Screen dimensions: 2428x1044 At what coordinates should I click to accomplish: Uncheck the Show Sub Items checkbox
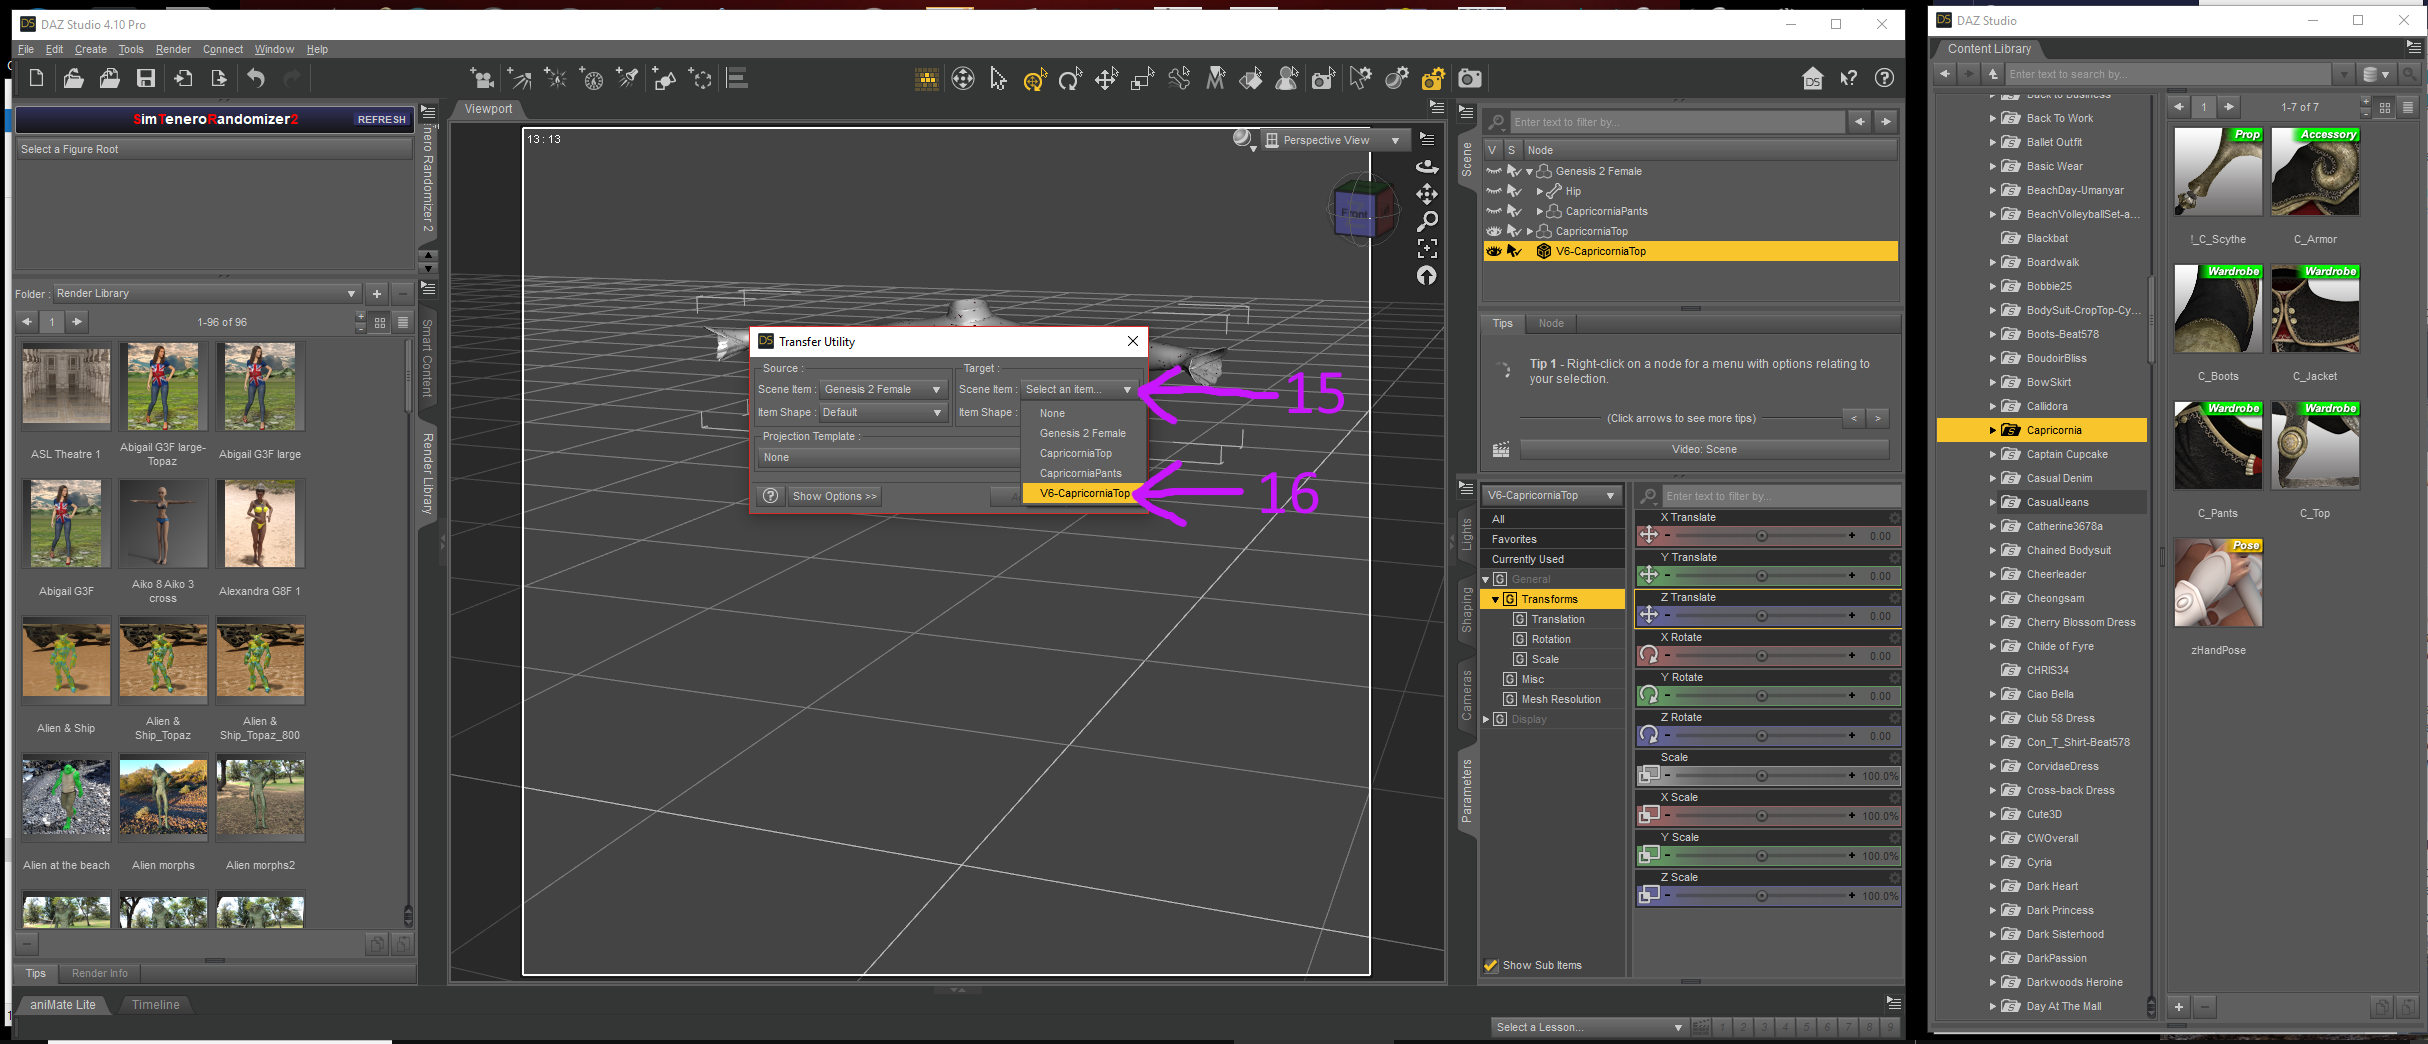(1491, 965)
